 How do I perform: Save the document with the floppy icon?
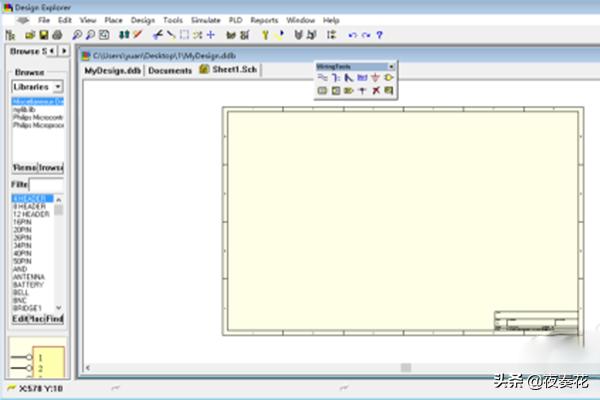pos(44,35)
